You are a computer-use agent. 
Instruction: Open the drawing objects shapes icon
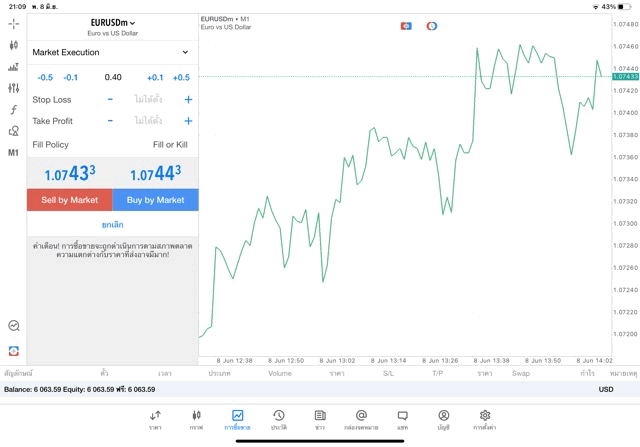(x=13, y=131)
